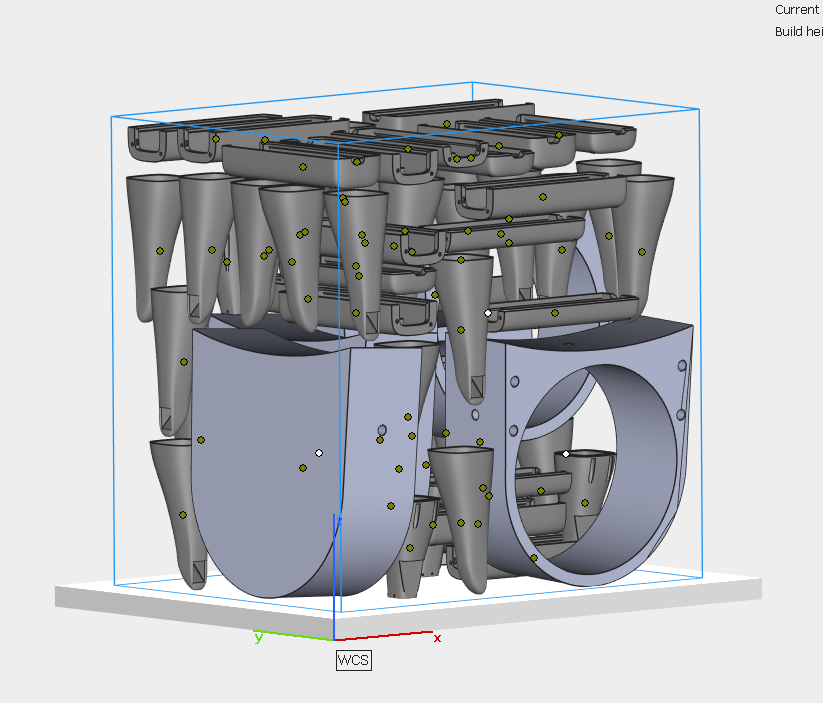Click the white diamond marker near the front shell
The height and width of the screenshot is (703, 823).
(x=319, y=452)
